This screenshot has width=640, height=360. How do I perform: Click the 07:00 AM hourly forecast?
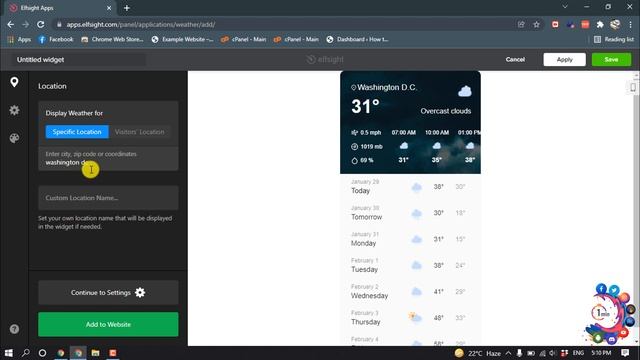pos(404,146)
